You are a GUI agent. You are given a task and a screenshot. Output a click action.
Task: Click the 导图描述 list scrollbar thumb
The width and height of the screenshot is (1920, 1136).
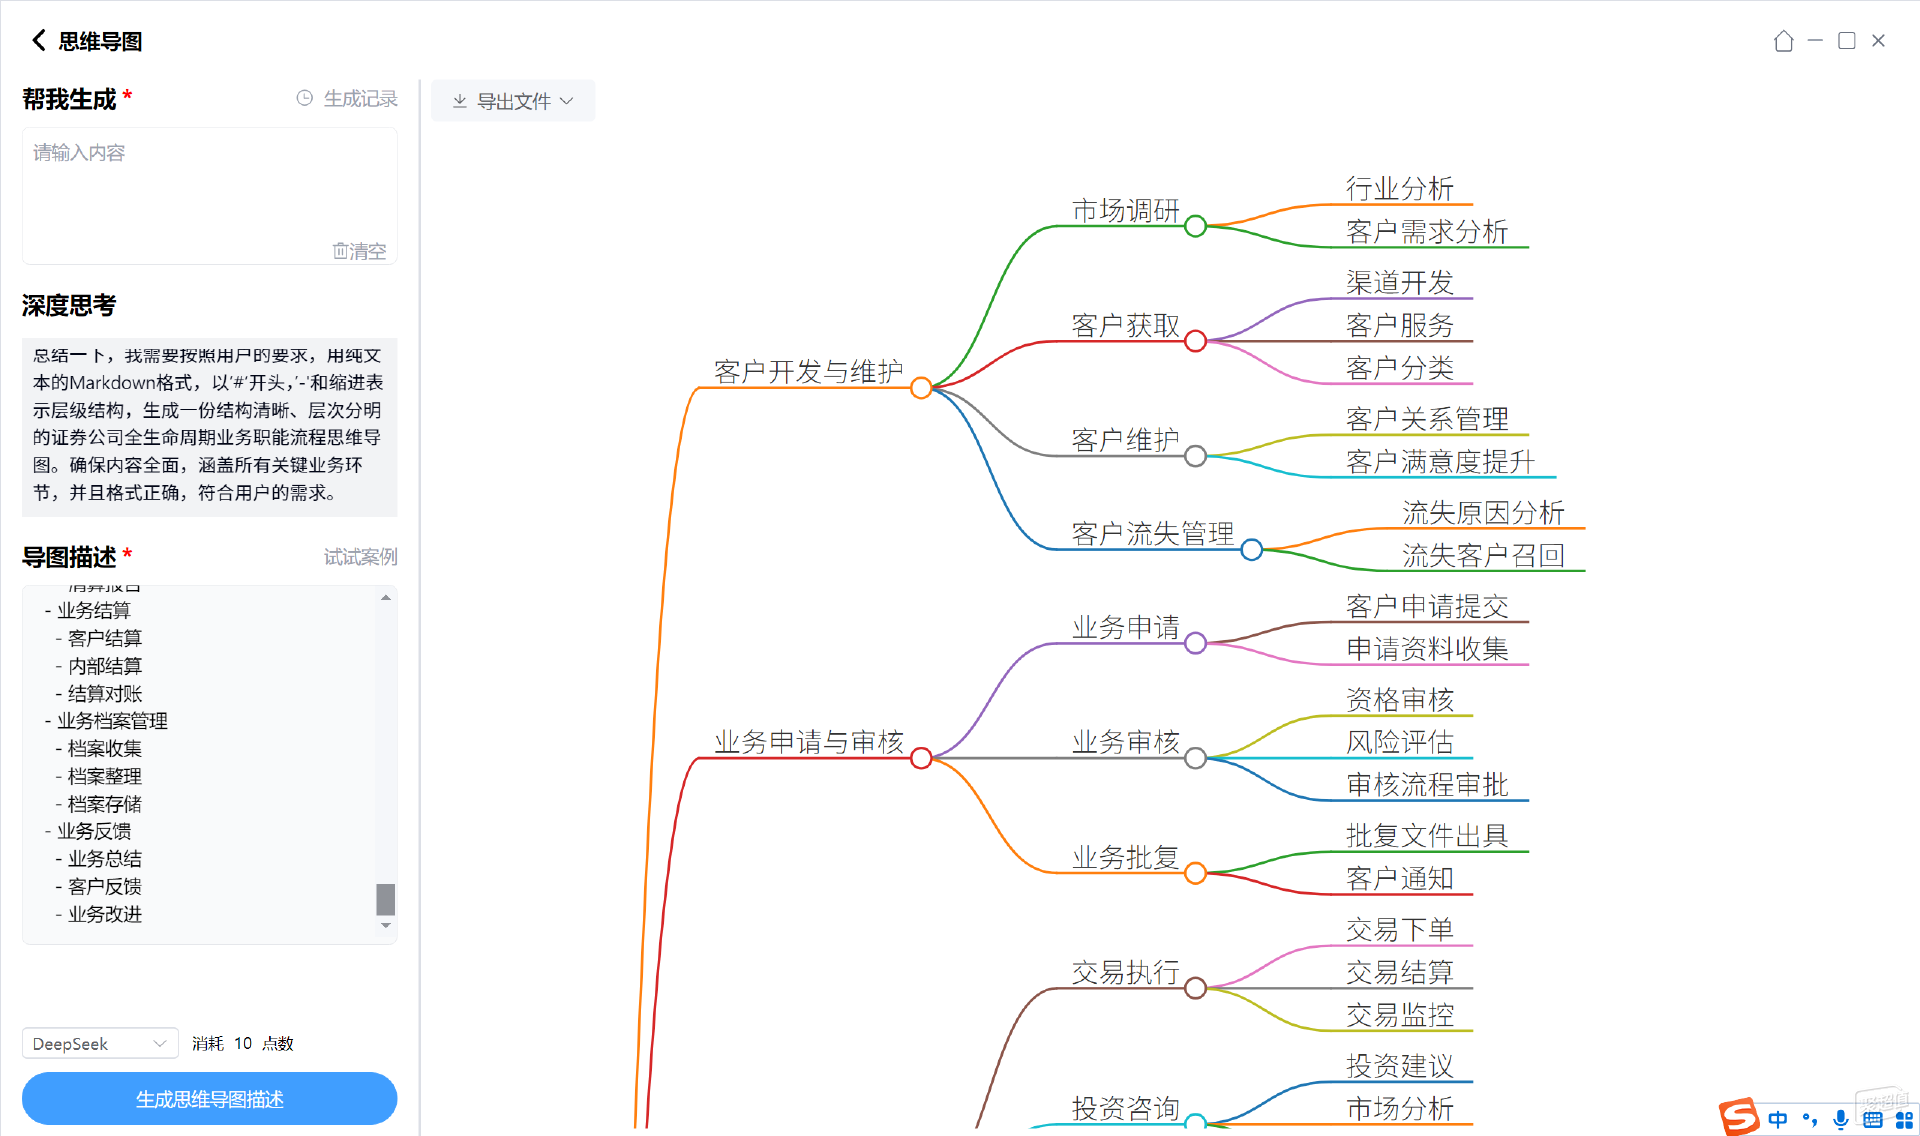click(x=385, y=899)
